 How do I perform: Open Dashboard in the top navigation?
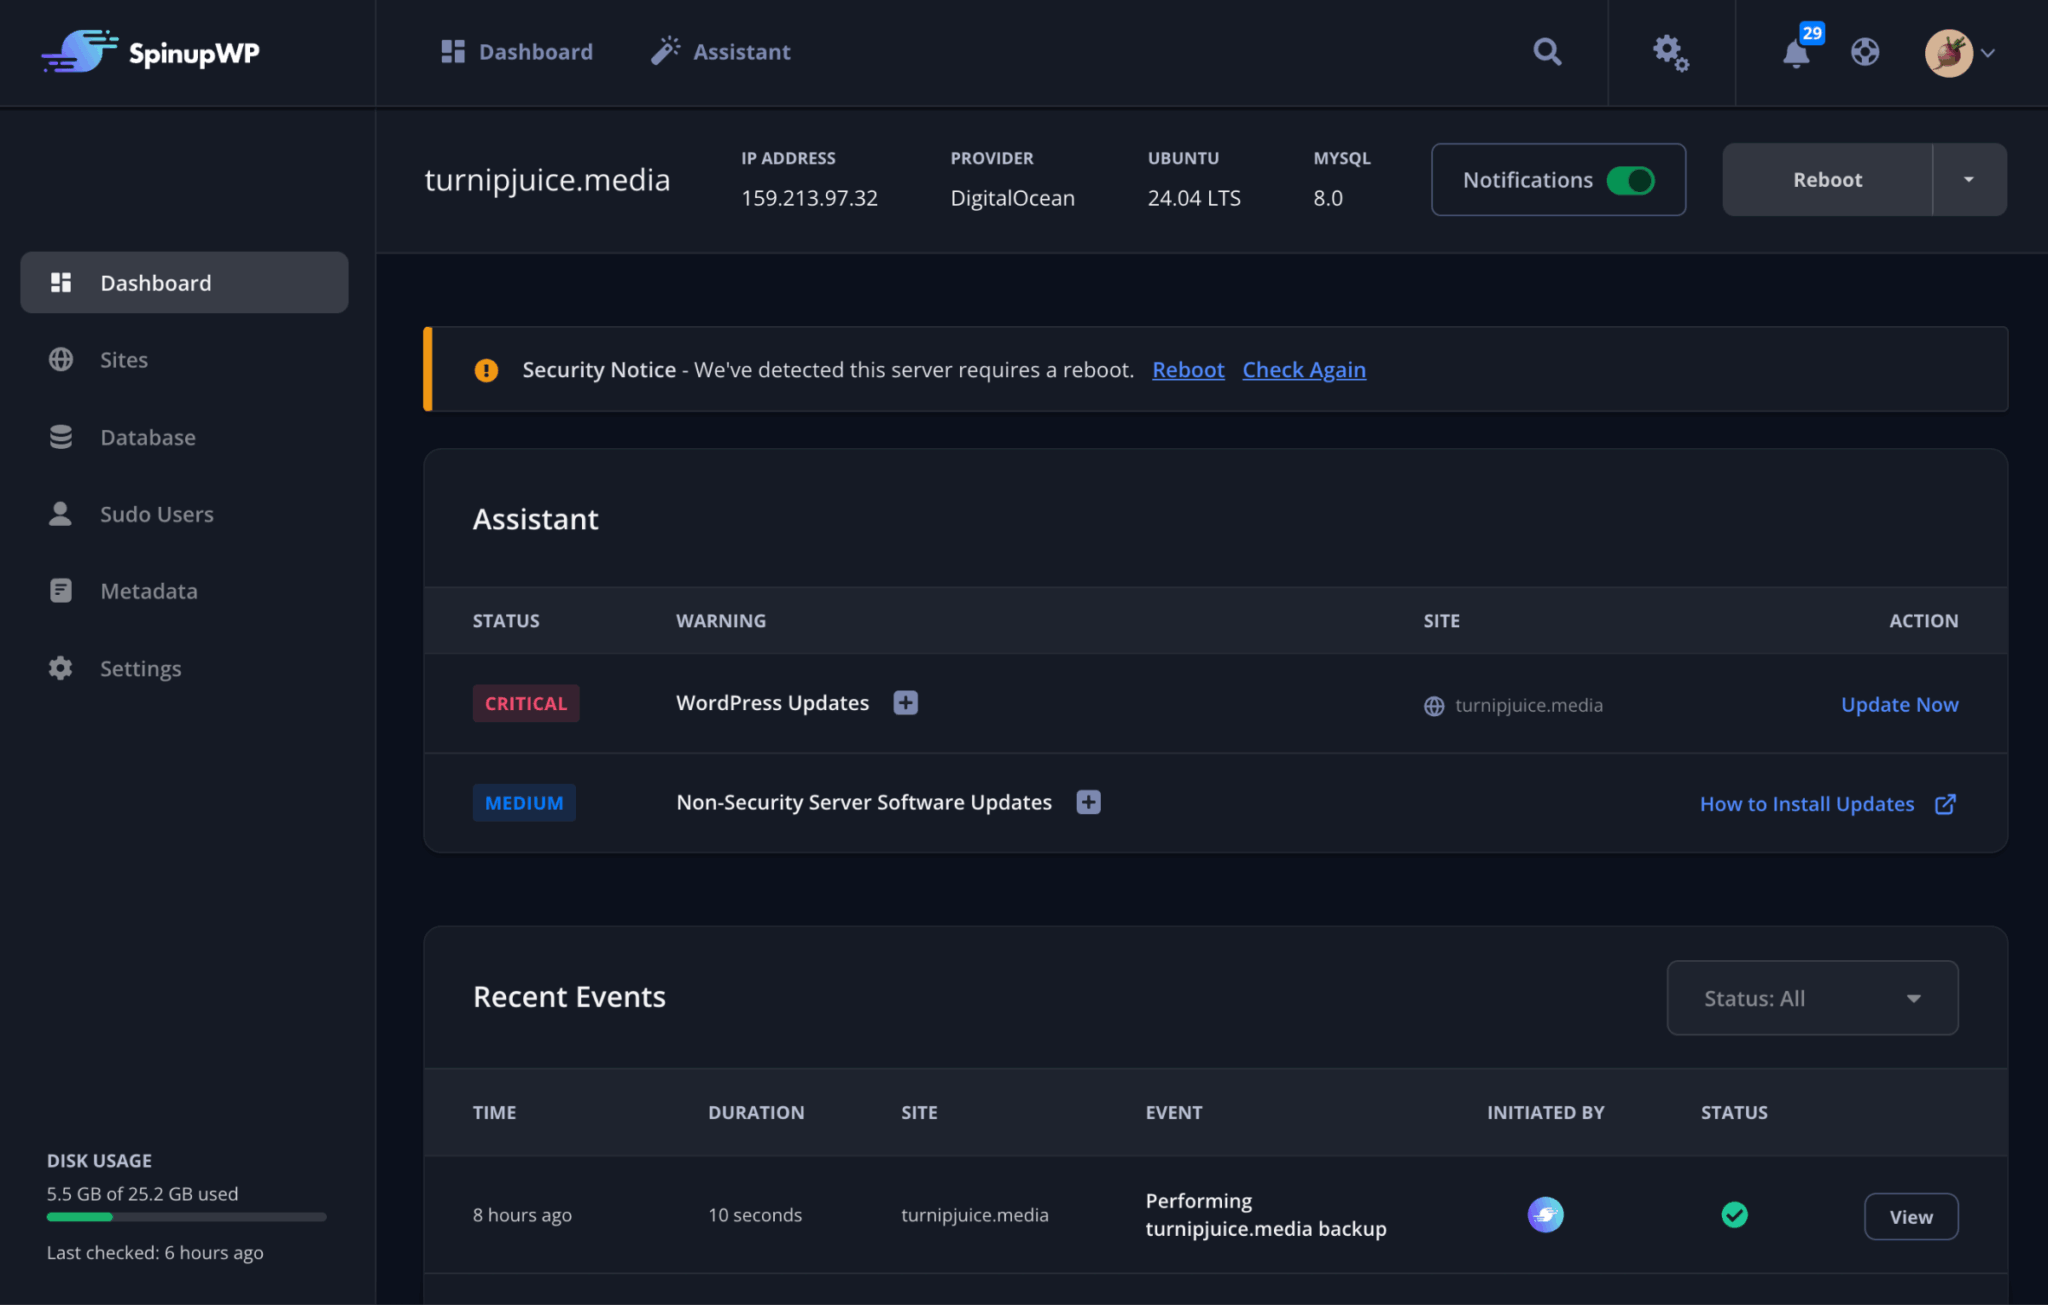[x=517, y=52]
